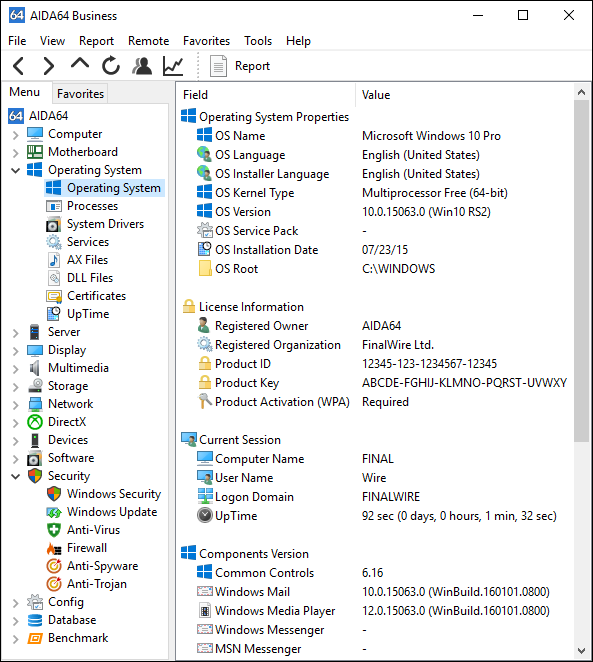The width and height of the screenshot is (593, 662).
Task: Expand the Computer tree node
Action: (x=16, y=135)
